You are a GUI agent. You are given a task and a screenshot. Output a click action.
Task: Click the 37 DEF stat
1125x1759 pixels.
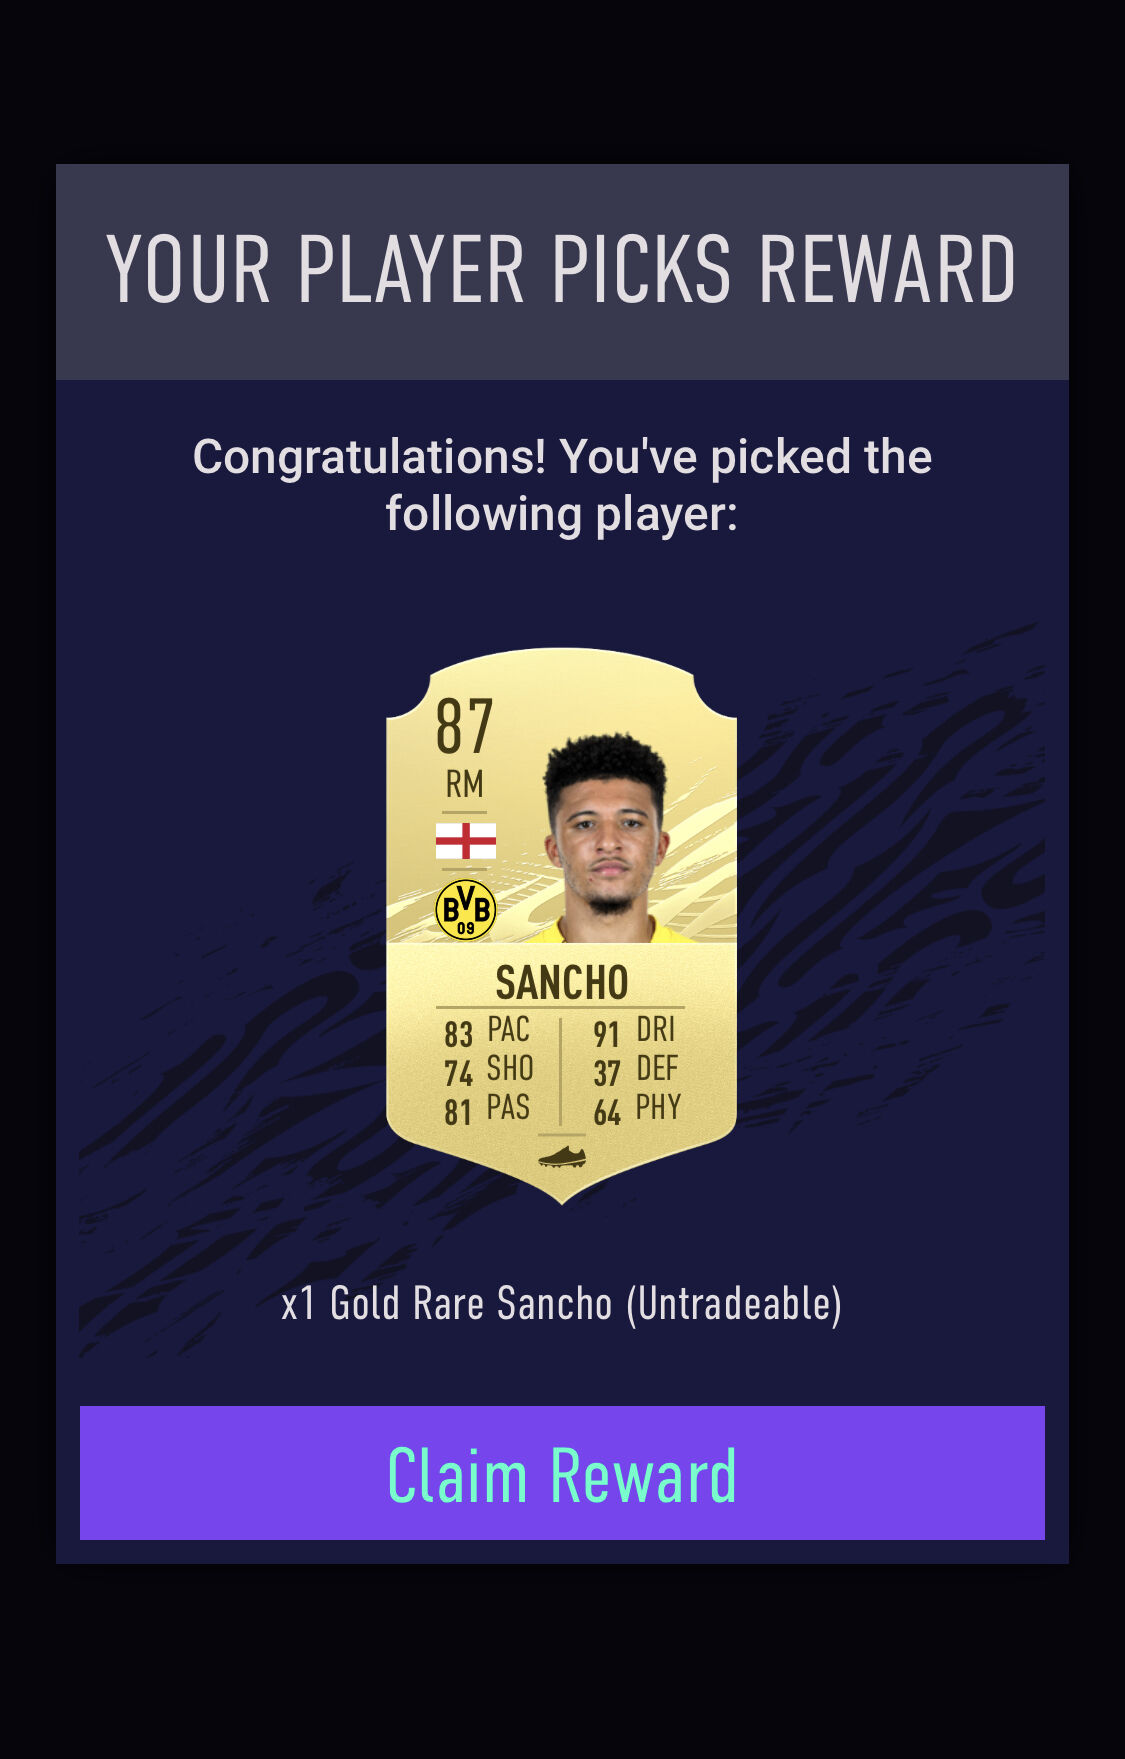635,1070
